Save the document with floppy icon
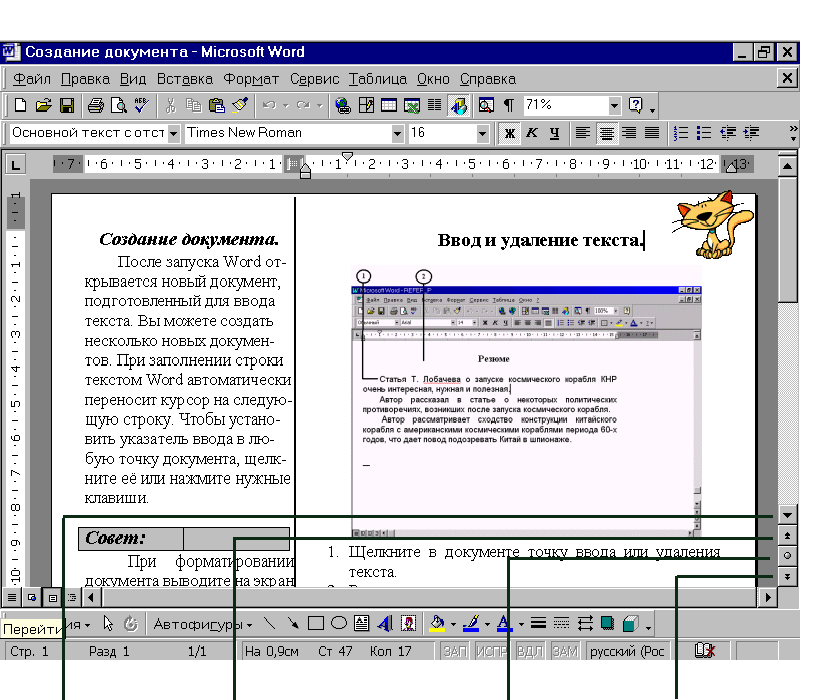 pyautogui.click(x=67, y=106)
